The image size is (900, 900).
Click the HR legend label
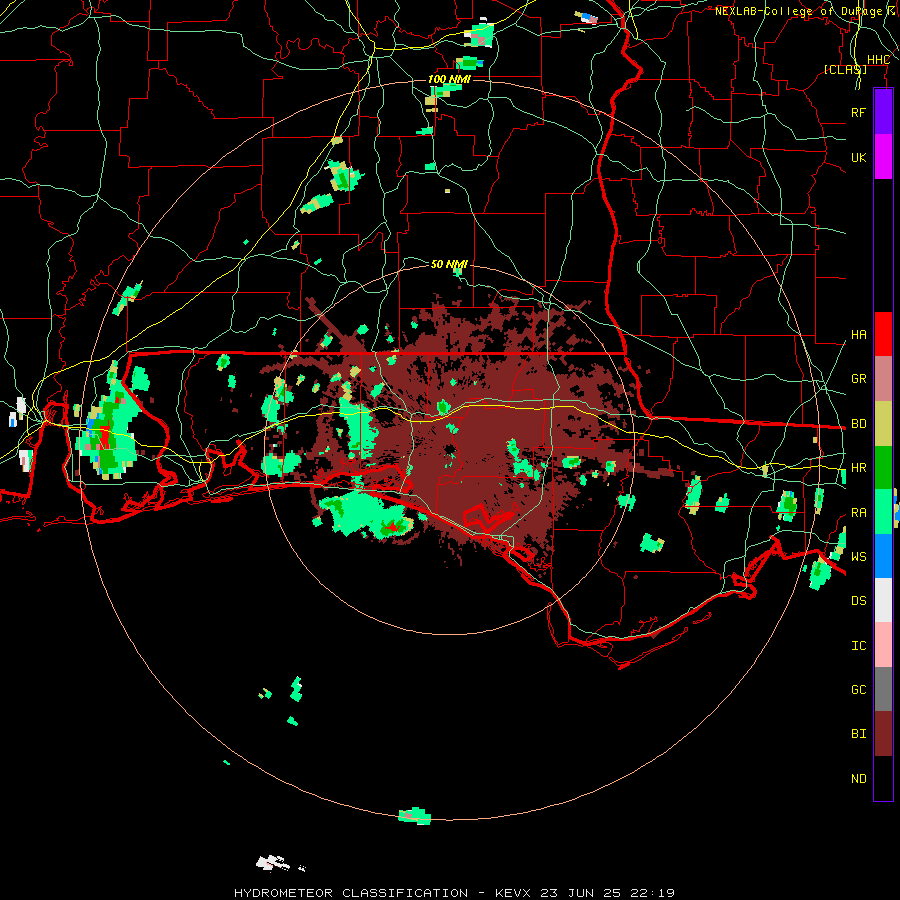(x=858, y=468)
